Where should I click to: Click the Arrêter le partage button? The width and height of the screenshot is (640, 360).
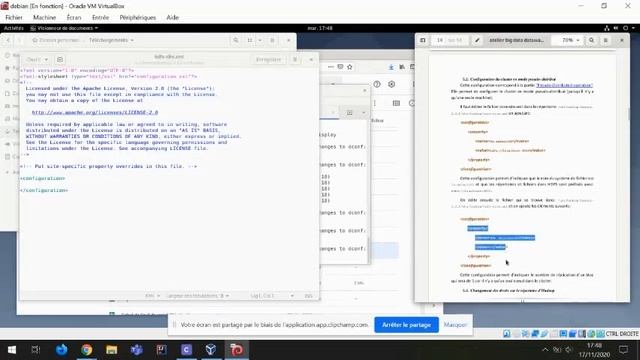[407, 325]
